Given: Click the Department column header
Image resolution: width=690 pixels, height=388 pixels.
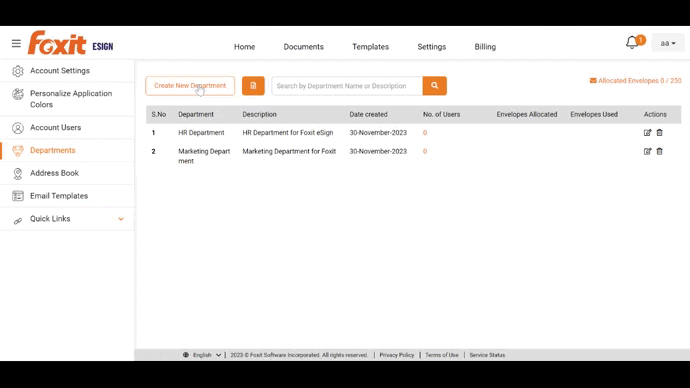Looking at the screenshot, I should point(196,114).
